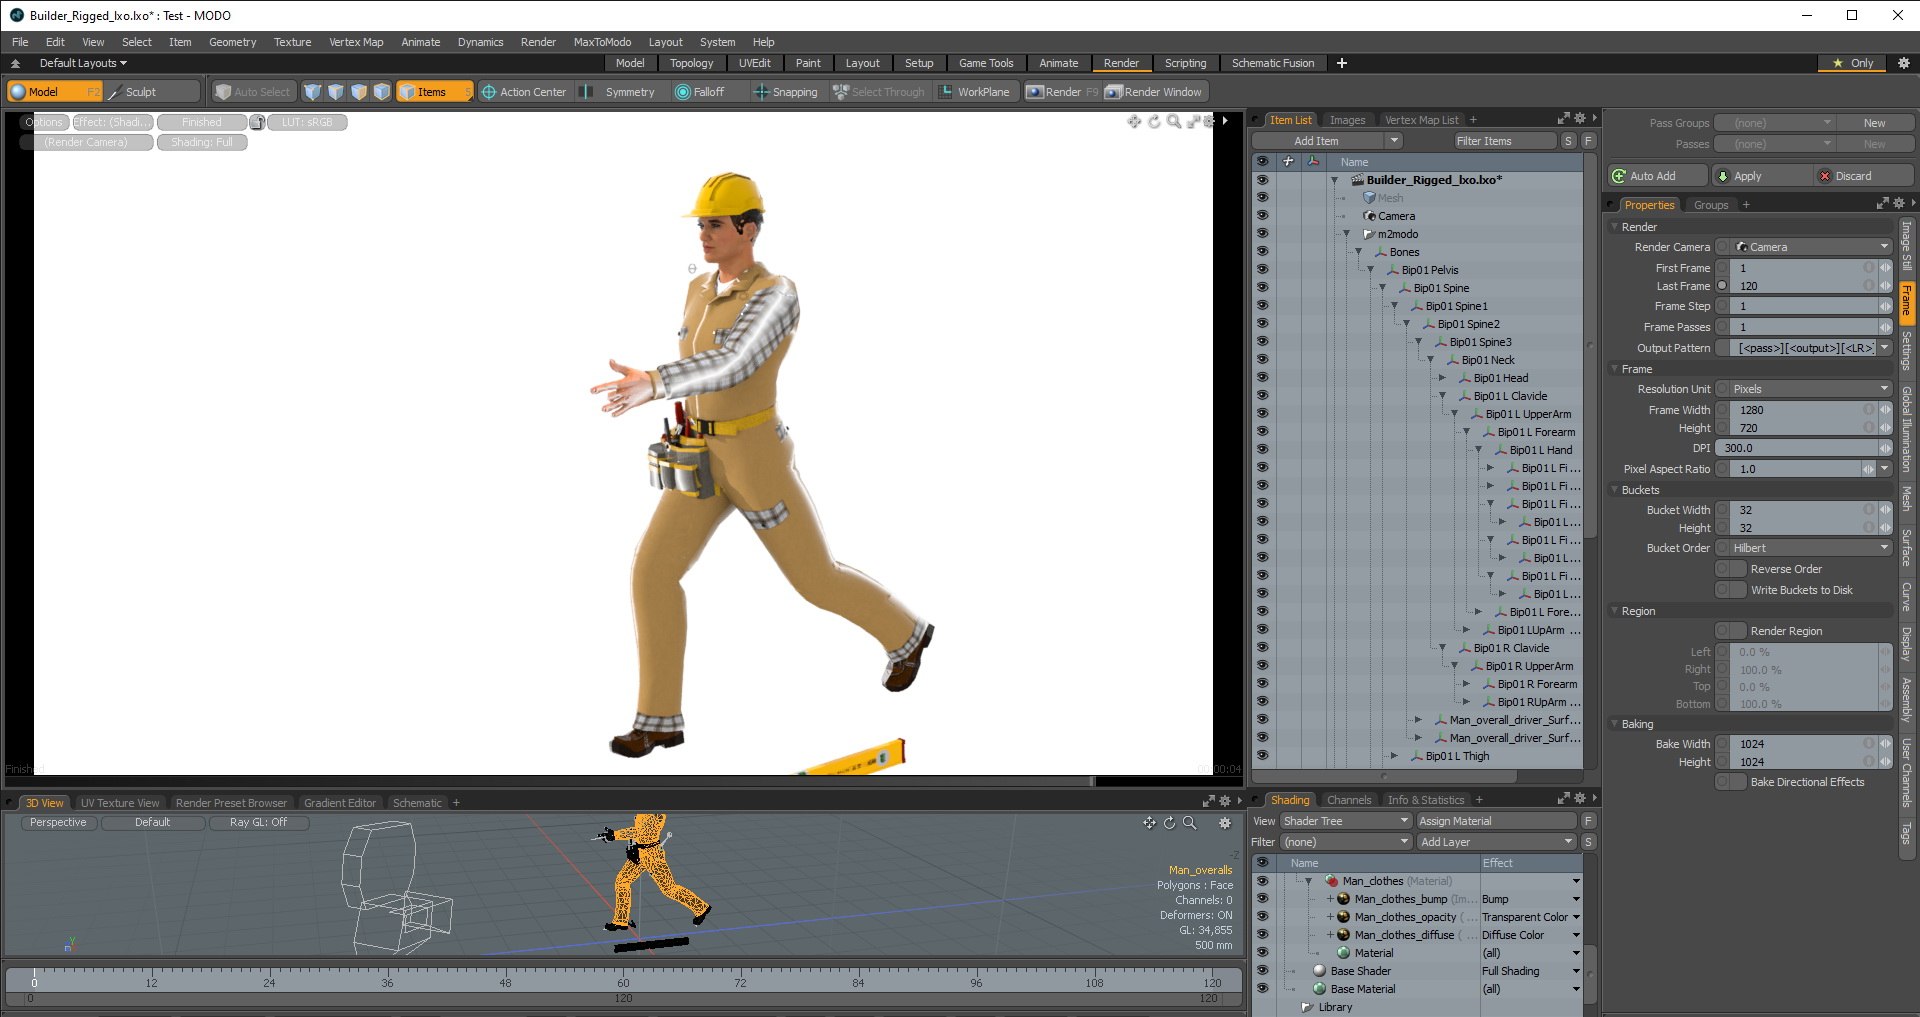Click the Discard pass icon
The width and height of the screenshot is (1920, 1017).
(1825, 176)
